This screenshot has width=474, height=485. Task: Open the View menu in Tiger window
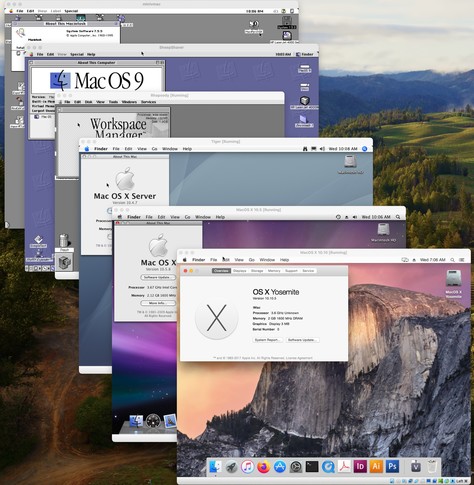pyautogui.click(x=142, y=149)
